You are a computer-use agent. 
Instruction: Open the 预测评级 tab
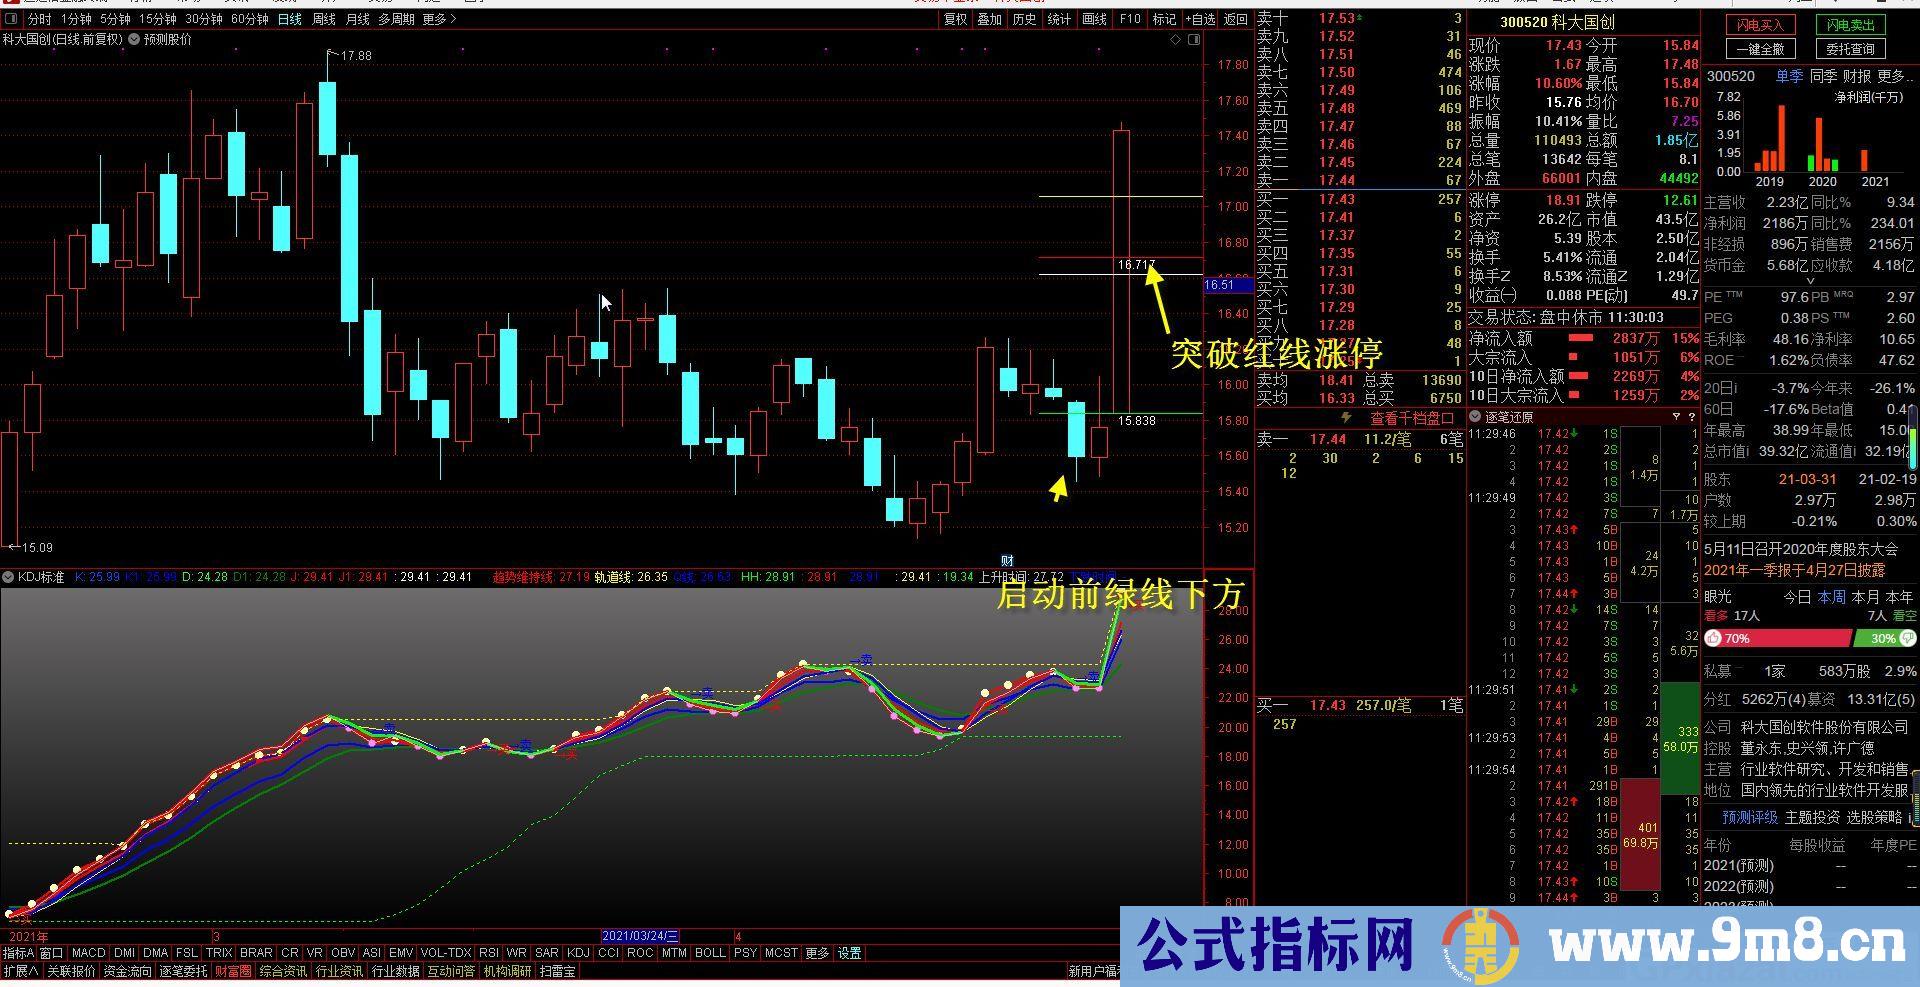click(x=1750, y=818)
